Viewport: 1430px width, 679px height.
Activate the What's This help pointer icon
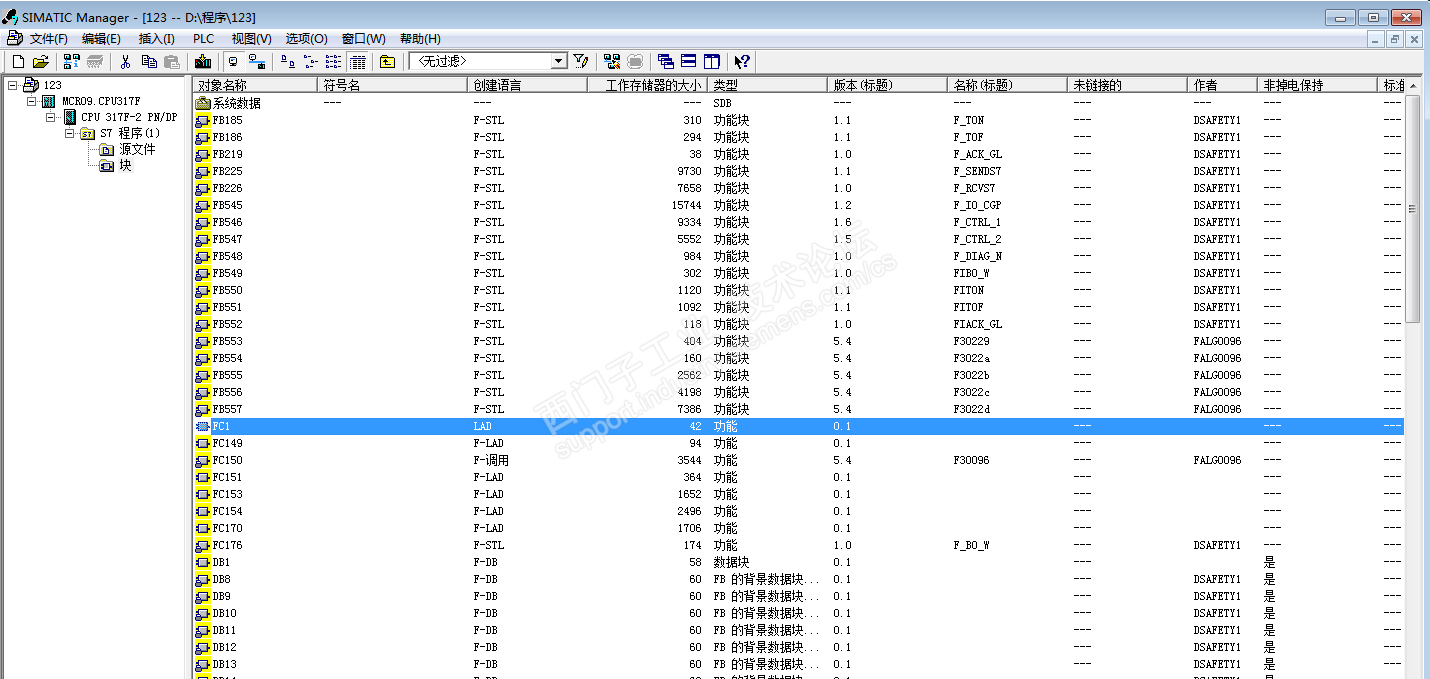[741, 61]
